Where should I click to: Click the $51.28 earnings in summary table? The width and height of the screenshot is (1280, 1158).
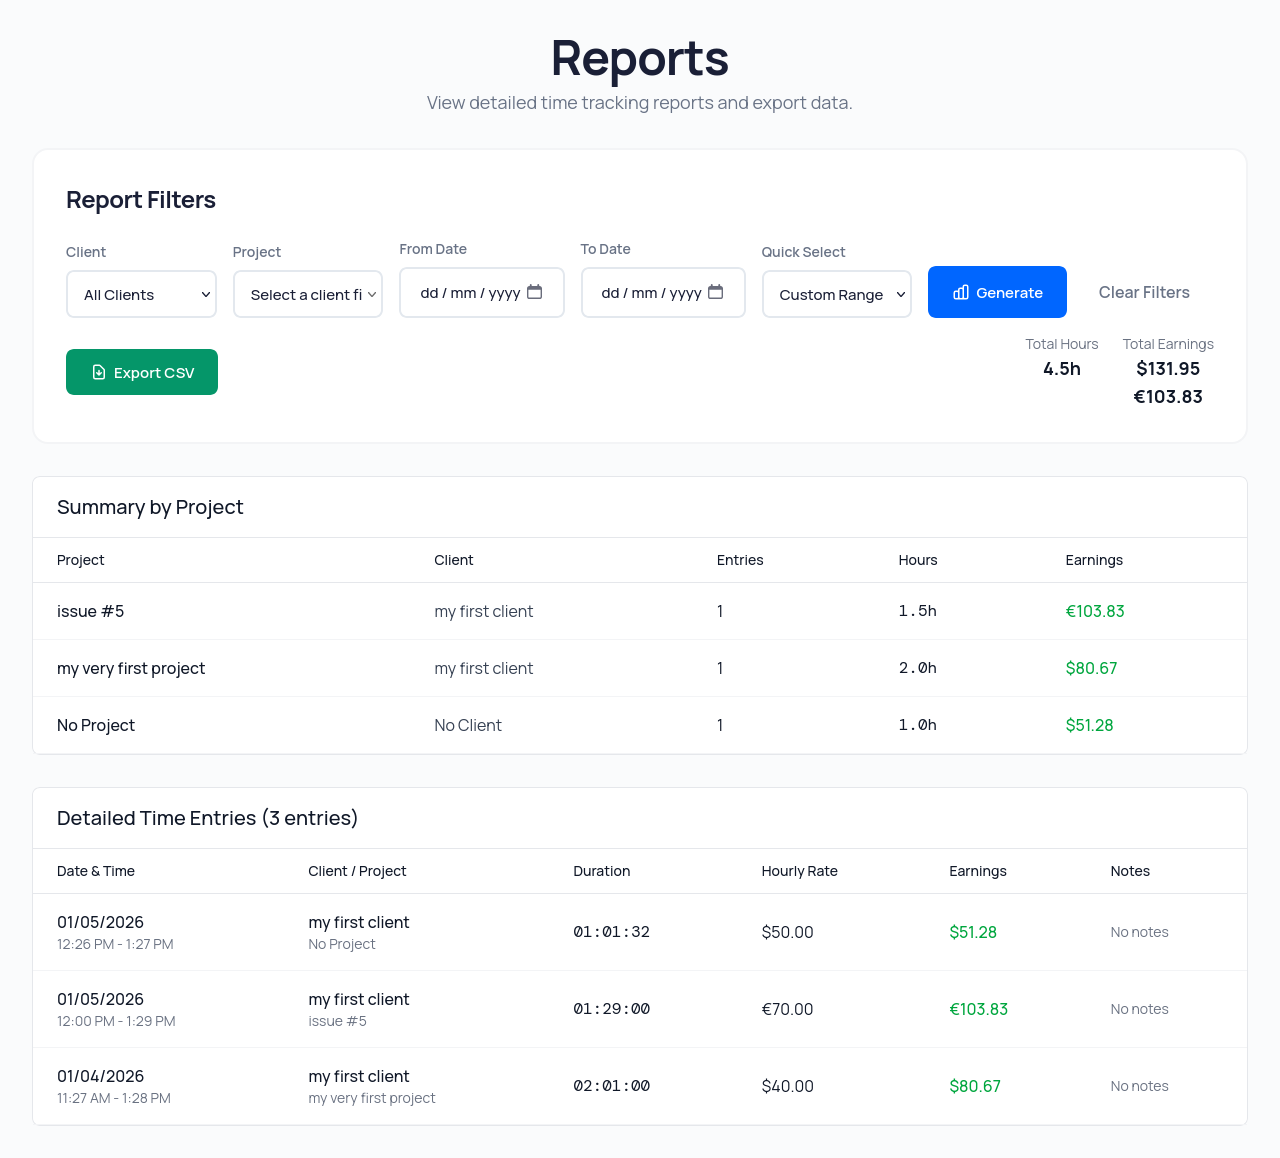click(1089, 725)
